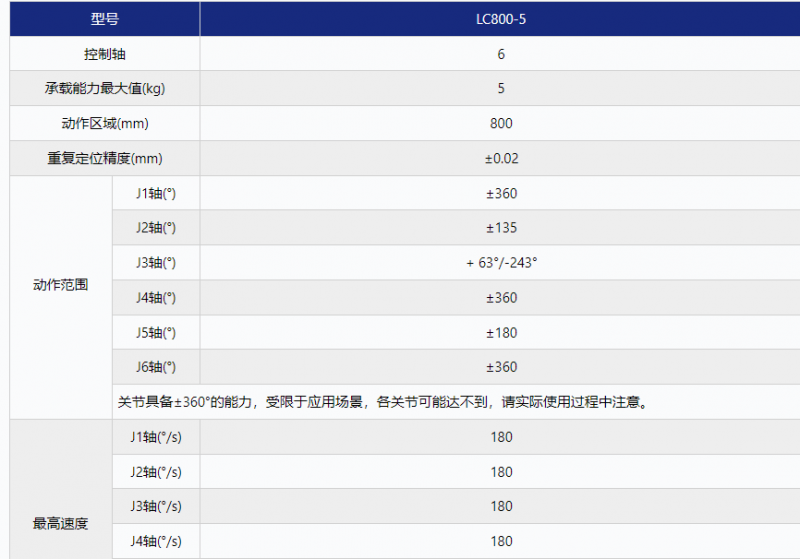Click the 动作区域(mm) row label

point(105,123)
